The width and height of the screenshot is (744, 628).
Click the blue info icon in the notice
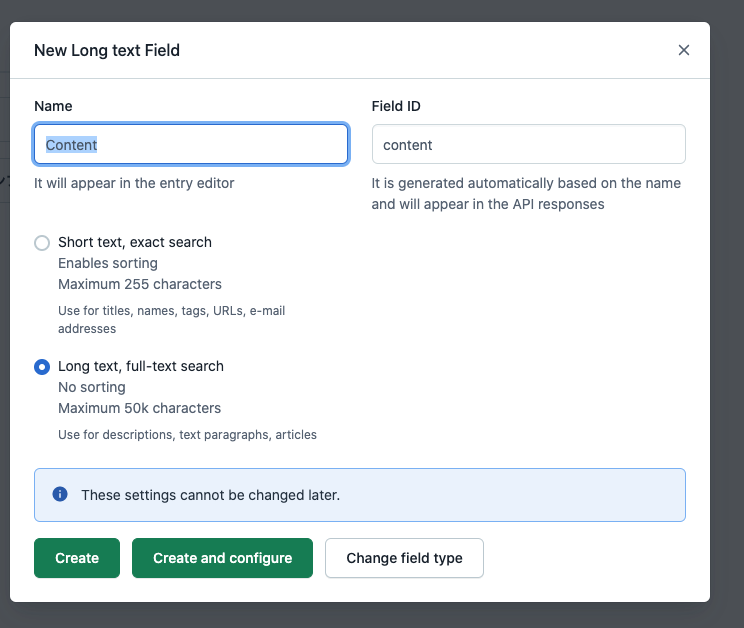point(60,494)
